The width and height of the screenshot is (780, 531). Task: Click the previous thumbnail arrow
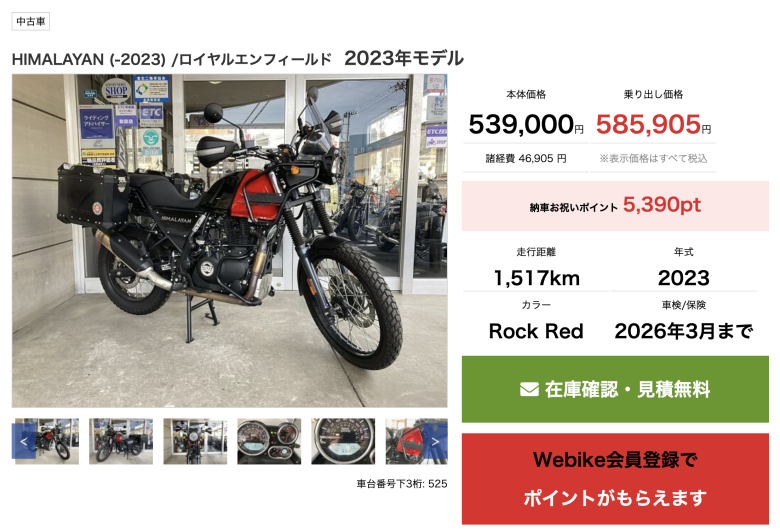(24, 441)
